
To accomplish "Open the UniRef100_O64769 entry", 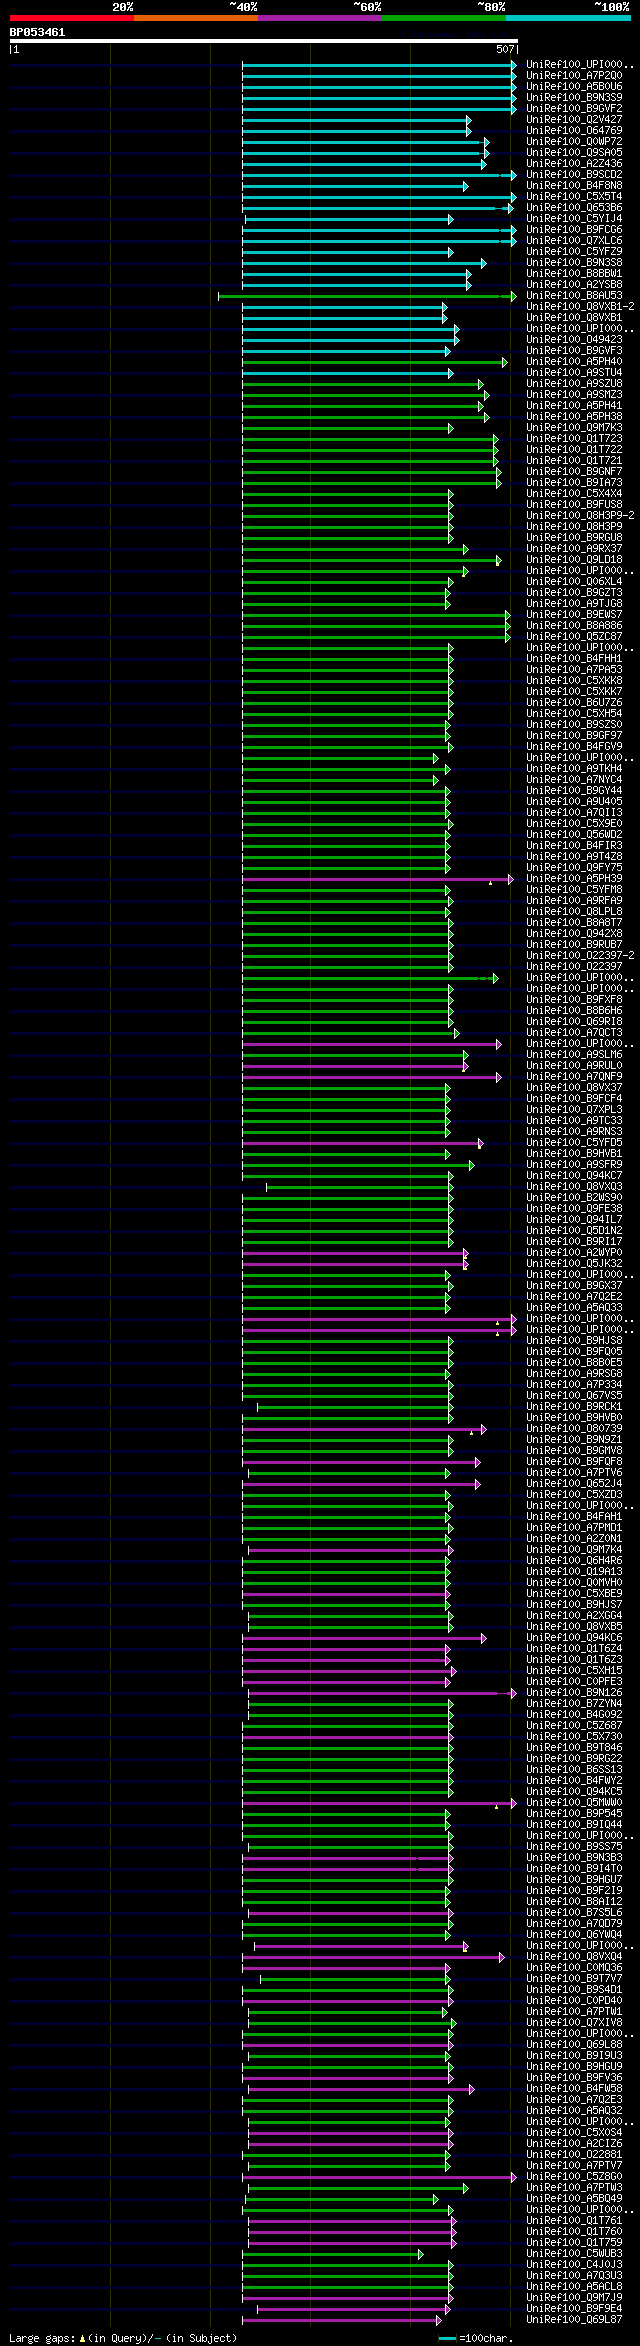I will (574, 130).
